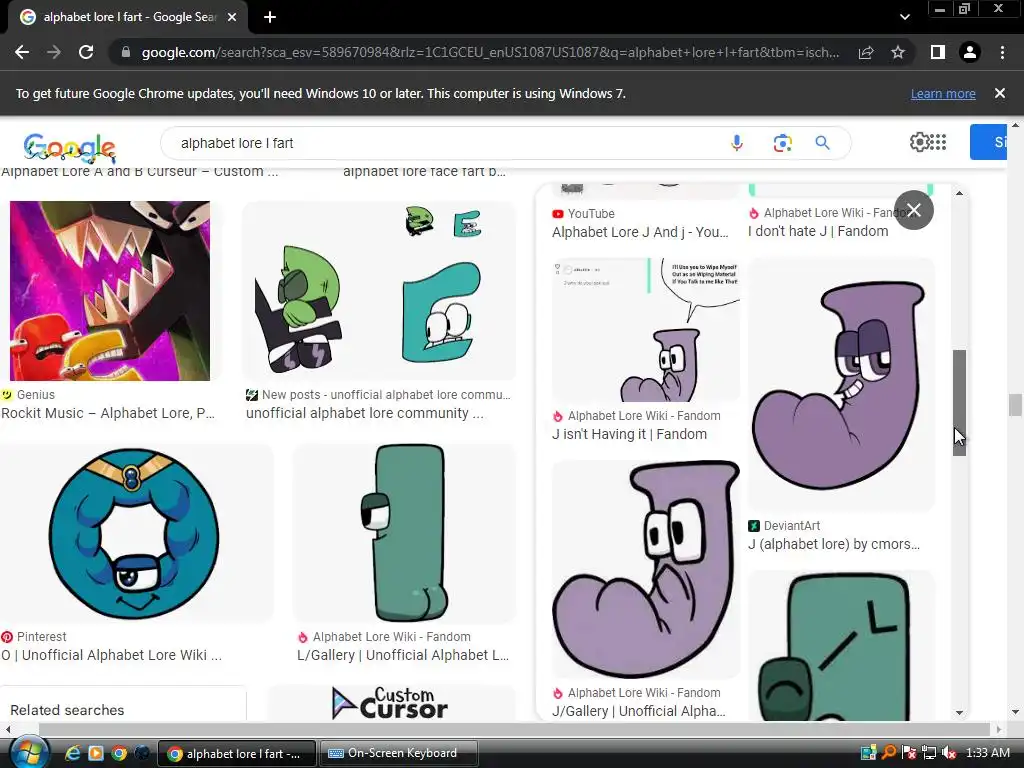1024x768 pixels.
Task: Open the Action Center flag tray icon
Action: click(x=909, y=753)
